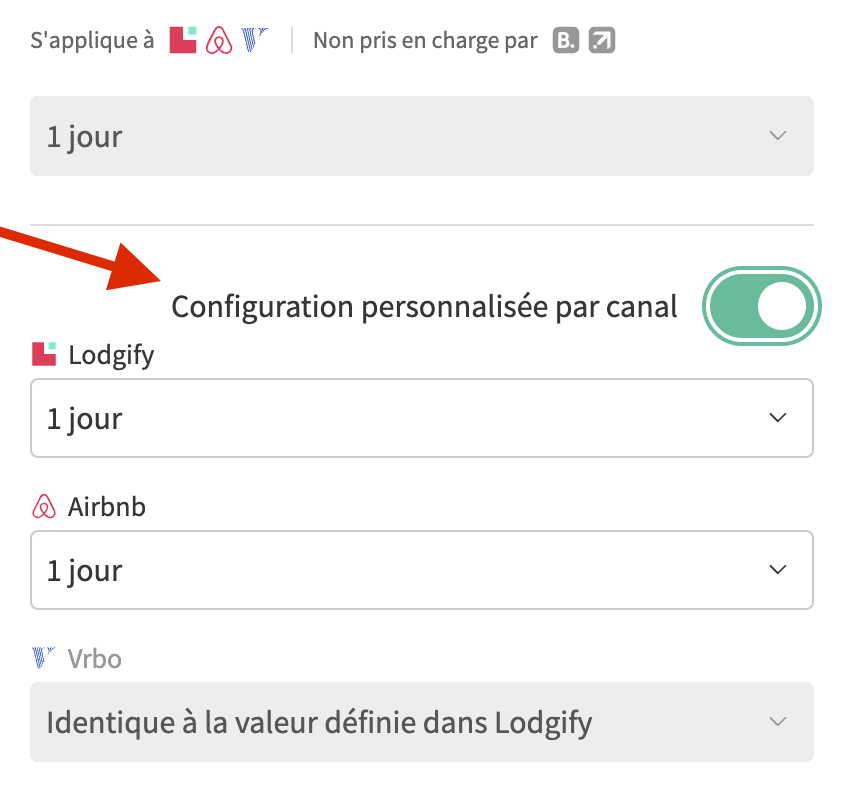Click the "Vrbo" channel label
This screenshot has height=796, width=862.
[95, 659]
